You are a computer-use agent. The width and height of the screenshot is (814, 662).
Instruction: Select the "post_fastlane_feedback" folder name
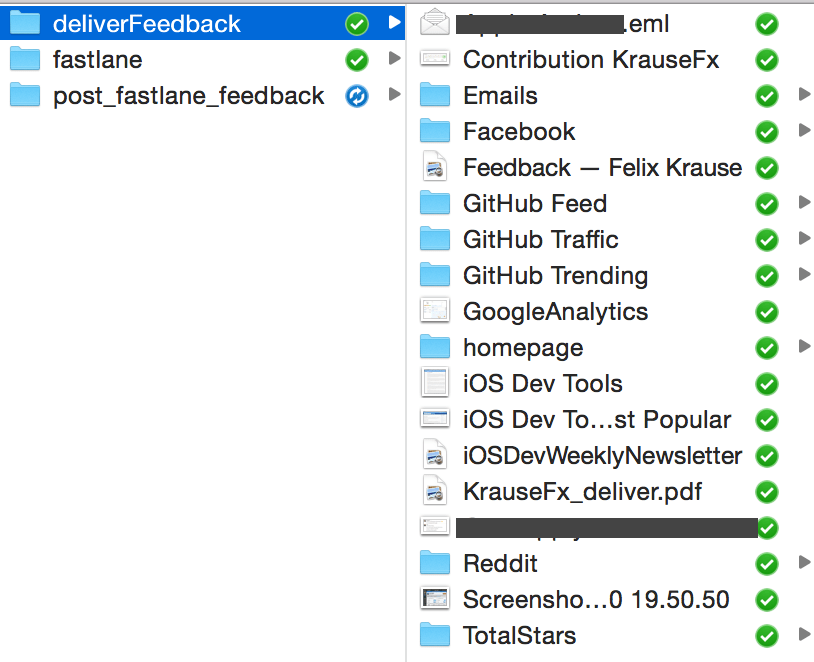pos(189,97)
